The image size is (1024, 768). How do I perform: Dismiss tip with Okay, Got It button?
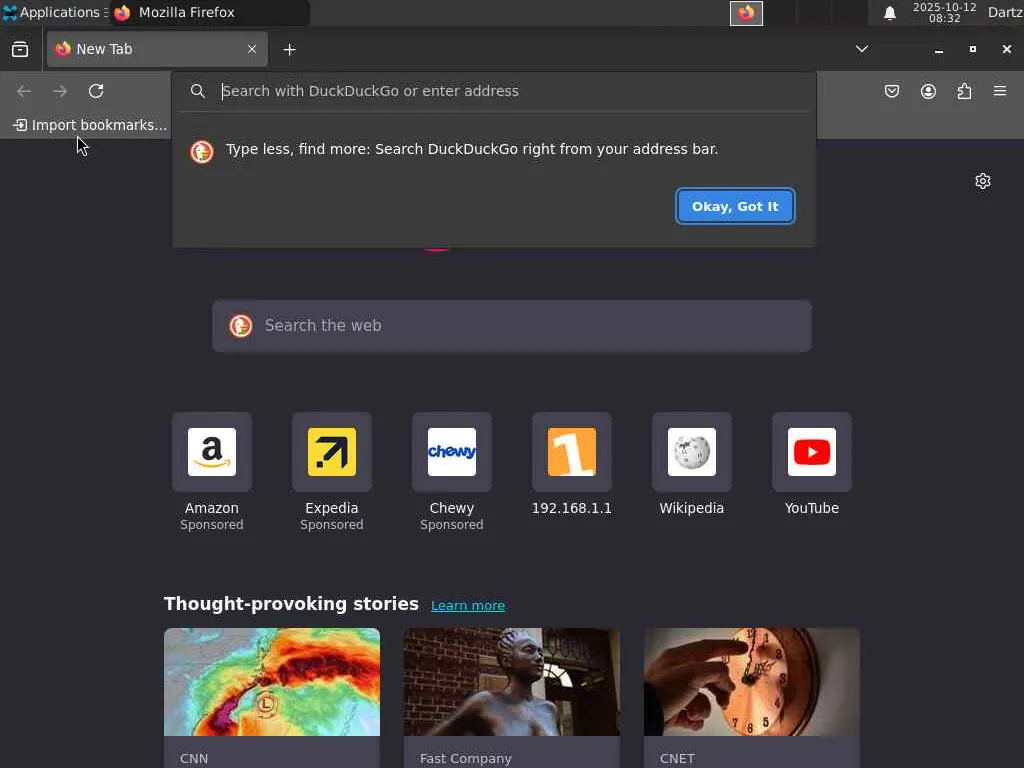coord(735,206)
